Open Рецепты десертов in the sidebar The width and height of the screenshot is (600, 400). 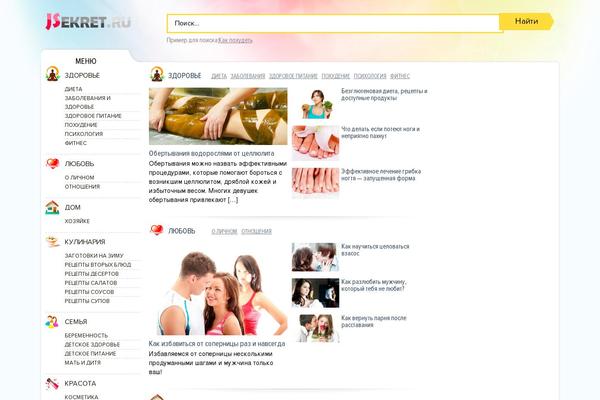[x=91, y=274]
